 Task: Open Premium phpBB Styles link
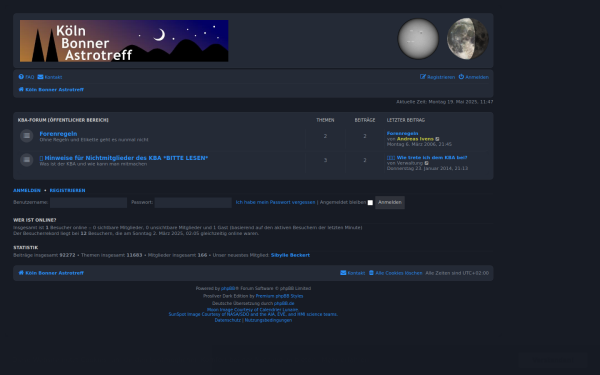279,296
